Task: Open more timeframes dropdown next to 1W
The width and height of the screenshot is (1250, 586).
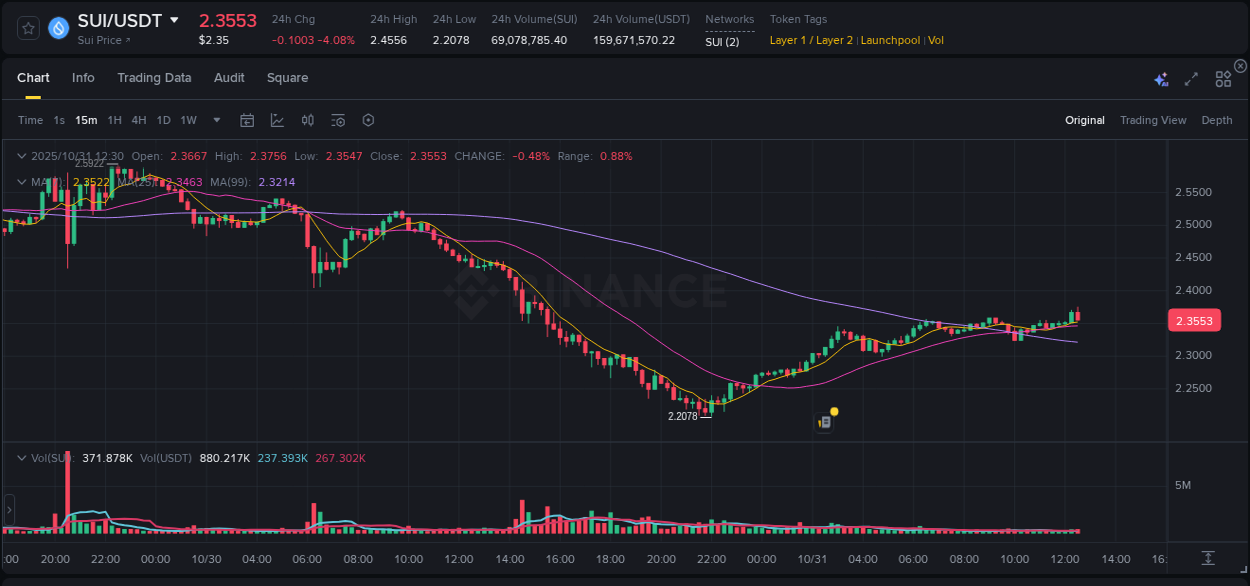Action: [215, 119]
